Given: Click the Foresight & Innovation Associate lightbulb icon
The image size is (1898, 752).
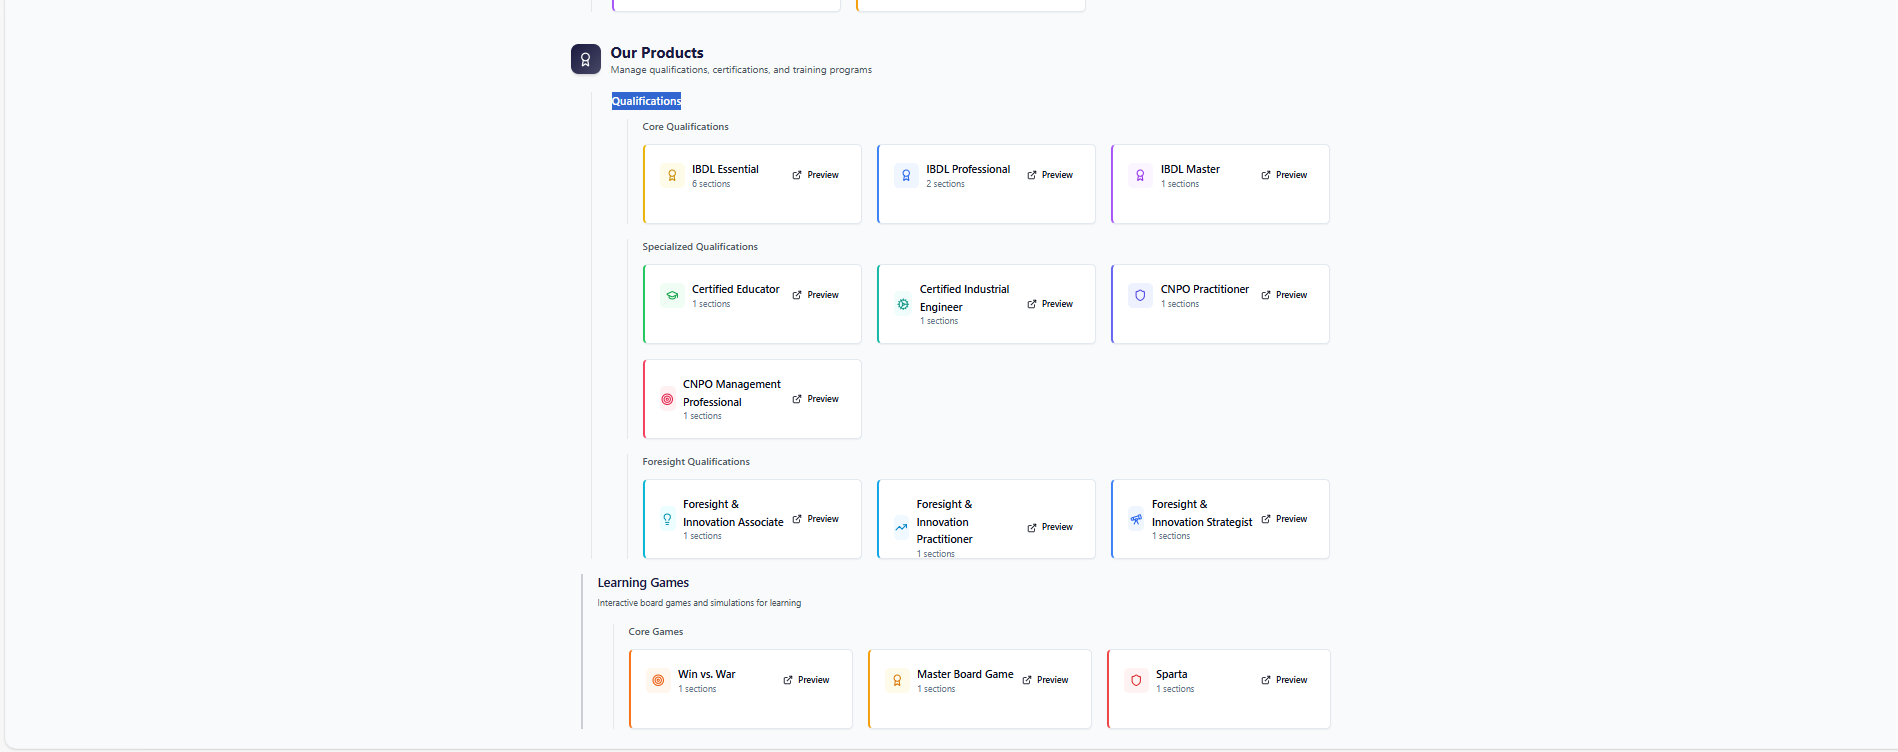Looking at the screenshot, I should coord(667,519).
